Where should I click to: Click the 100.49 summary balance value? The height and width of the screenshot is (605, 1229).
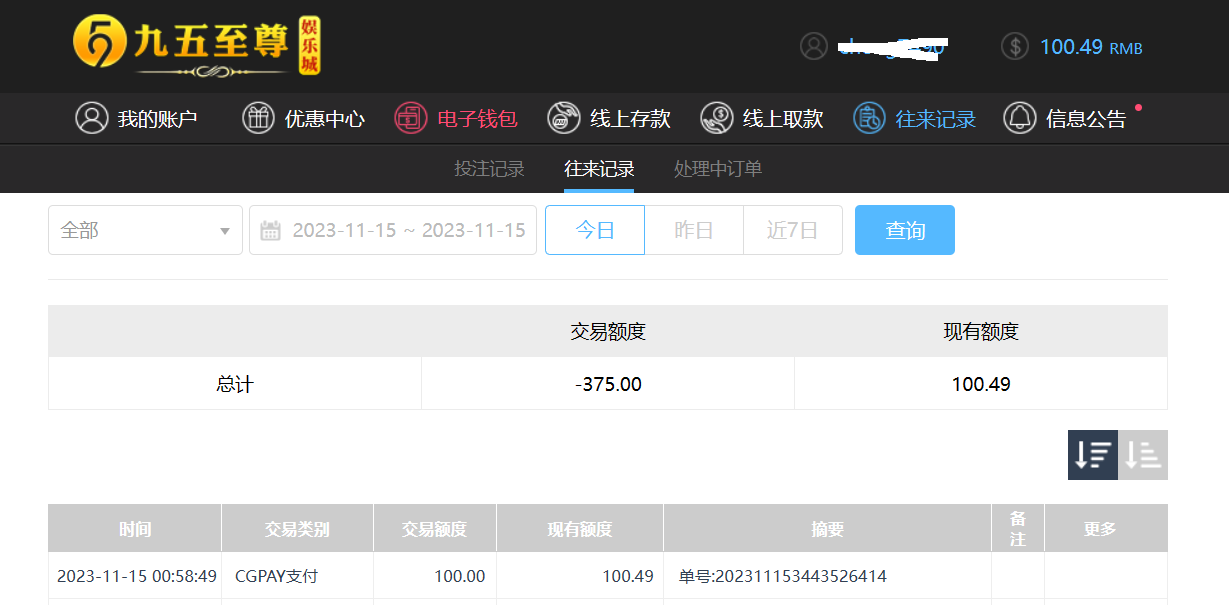point(981,384)
